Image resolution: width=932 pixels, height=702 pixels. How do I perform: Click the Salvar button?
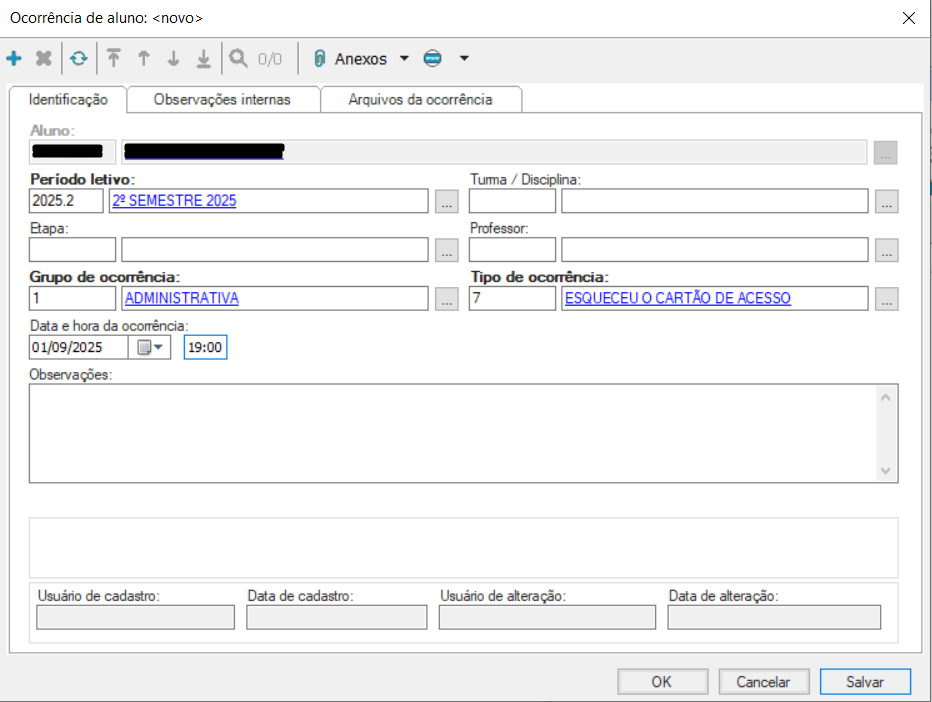864,682
